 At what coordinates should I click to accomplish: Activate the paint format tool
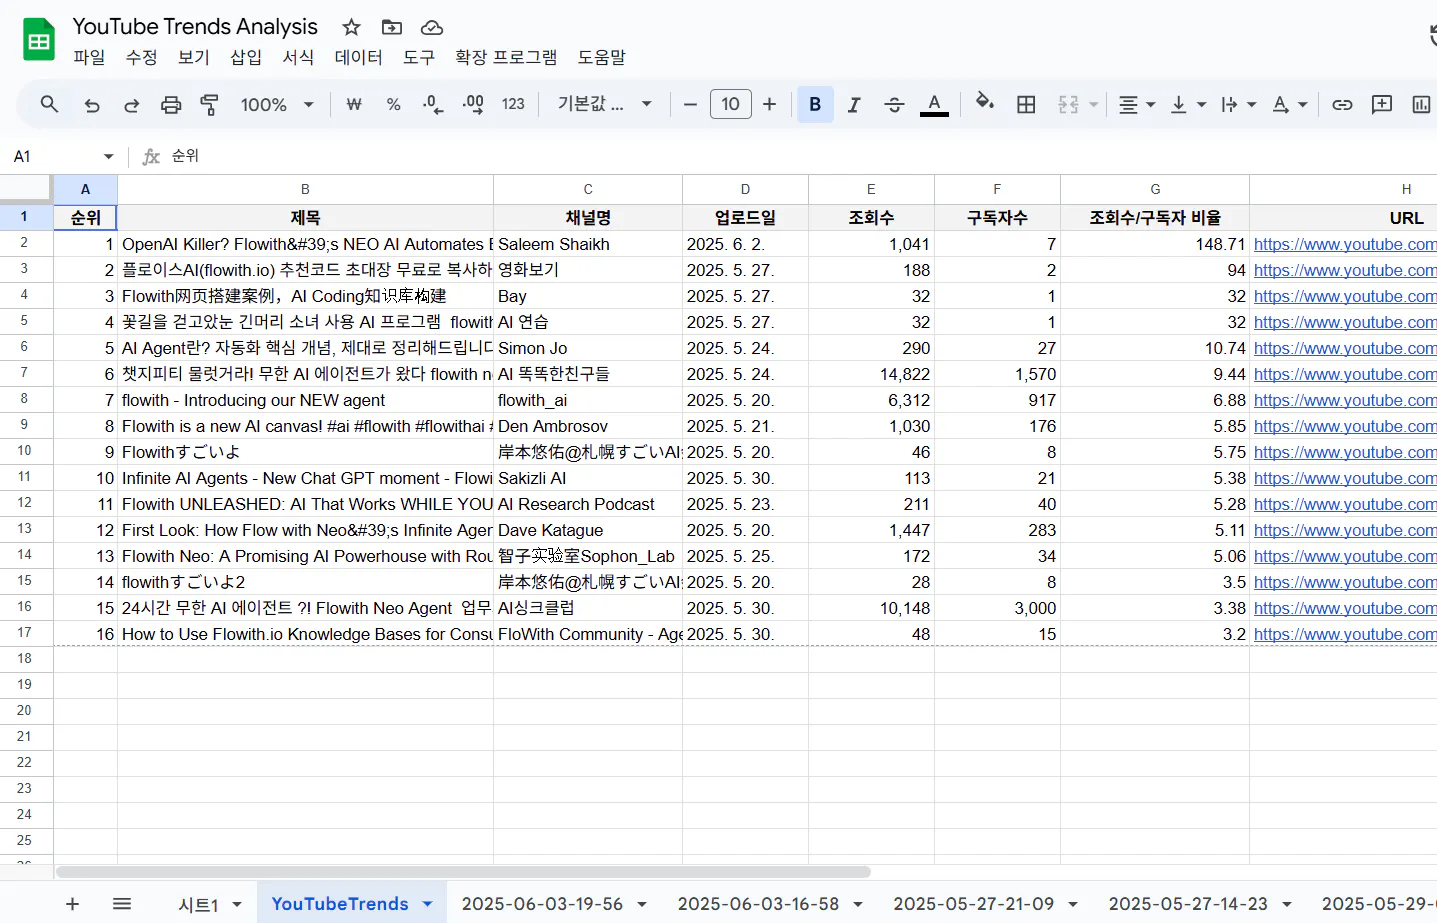tap(210, 104)
